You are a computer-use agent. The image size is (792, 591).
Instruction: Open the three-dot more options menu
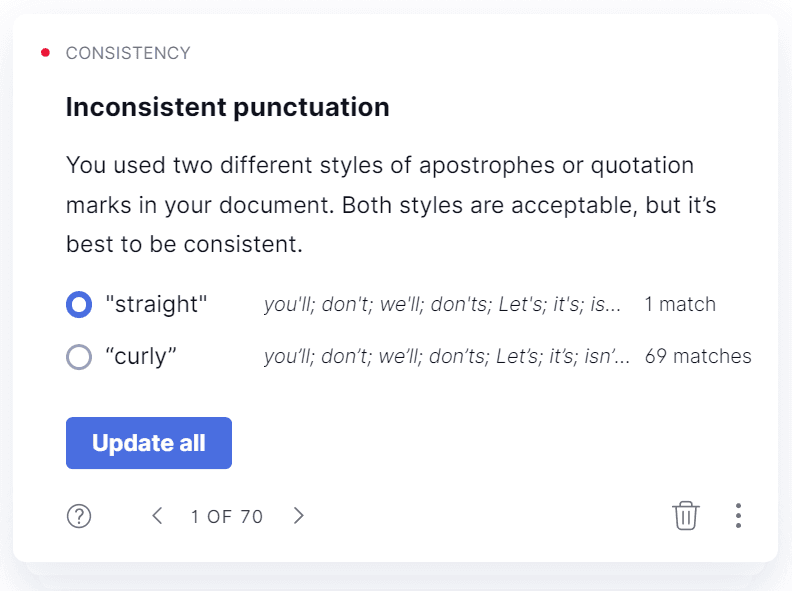point(738,516)
